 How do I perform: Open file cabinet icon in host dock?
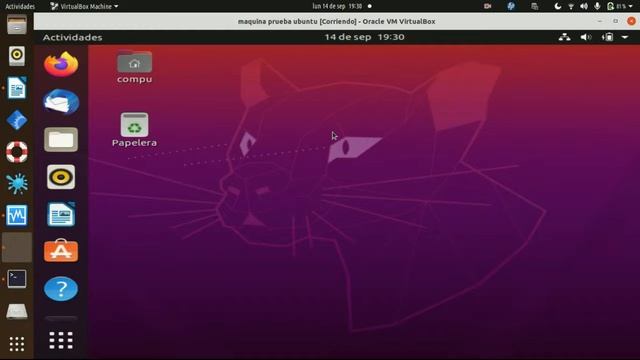17,24
